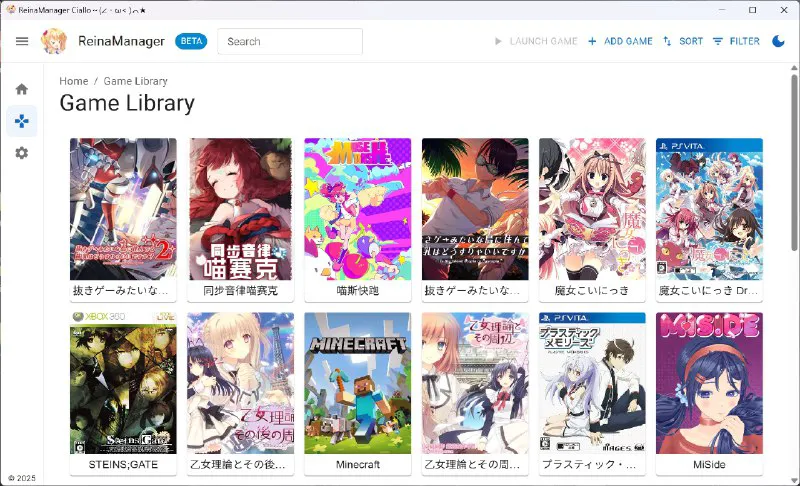Click the scrollbar down arrow

[x=794, y=480]
